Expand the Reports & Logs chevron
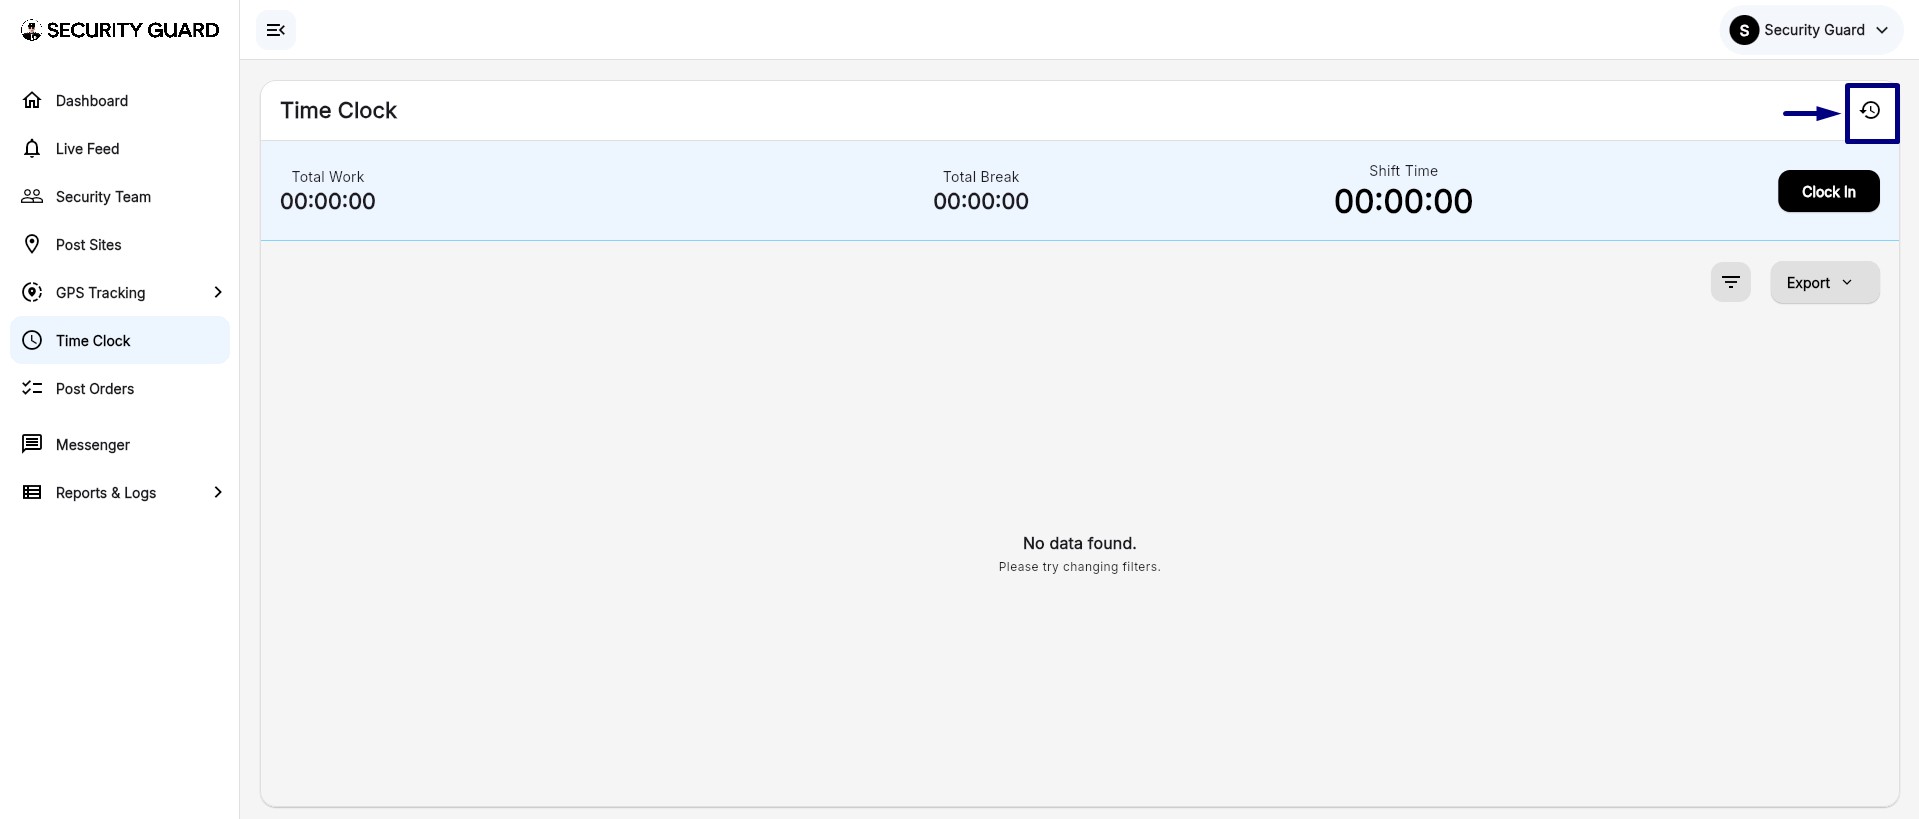 pos(217,492)
